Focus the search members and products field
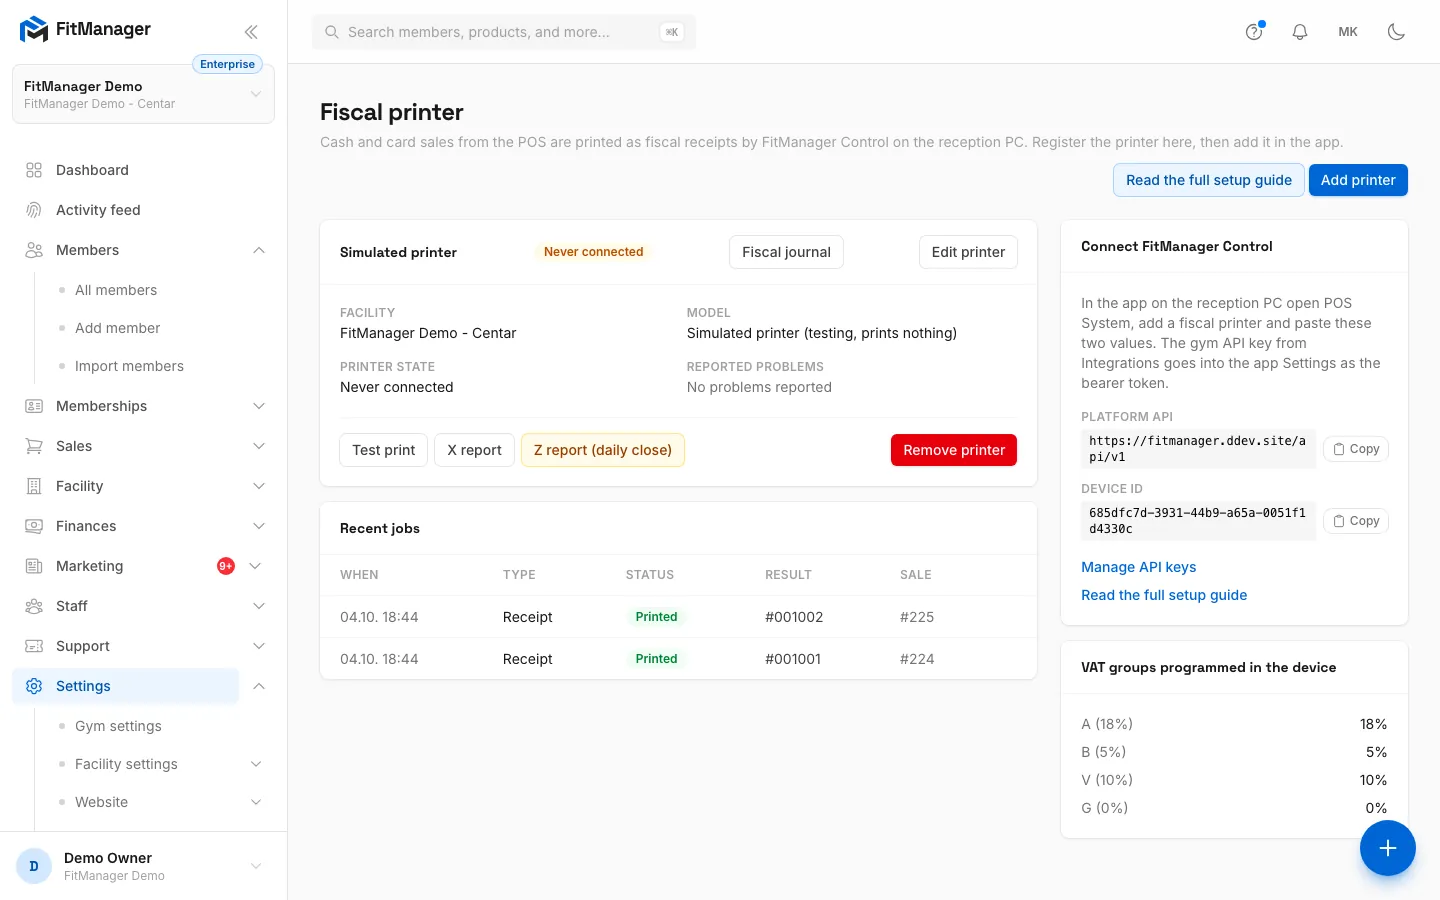The height and width of the screenshot is (900, 1440). 504,32
